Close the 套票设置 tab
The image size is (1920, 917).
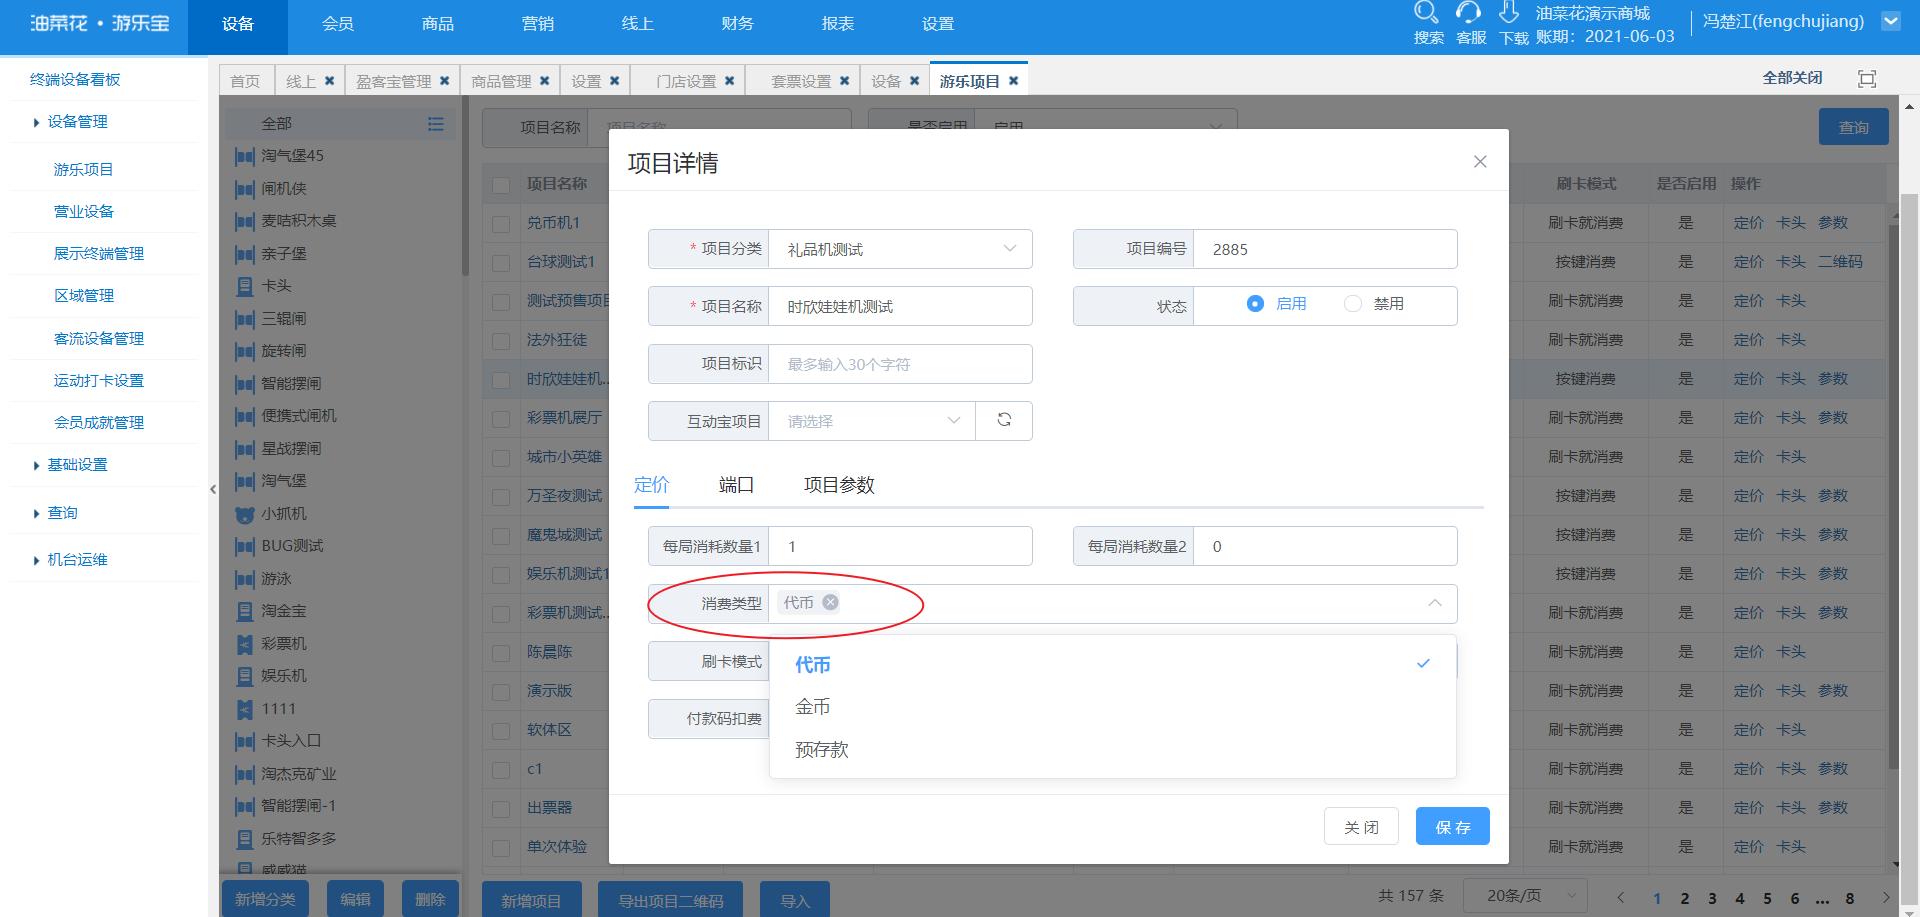click(x=844, y=81)
